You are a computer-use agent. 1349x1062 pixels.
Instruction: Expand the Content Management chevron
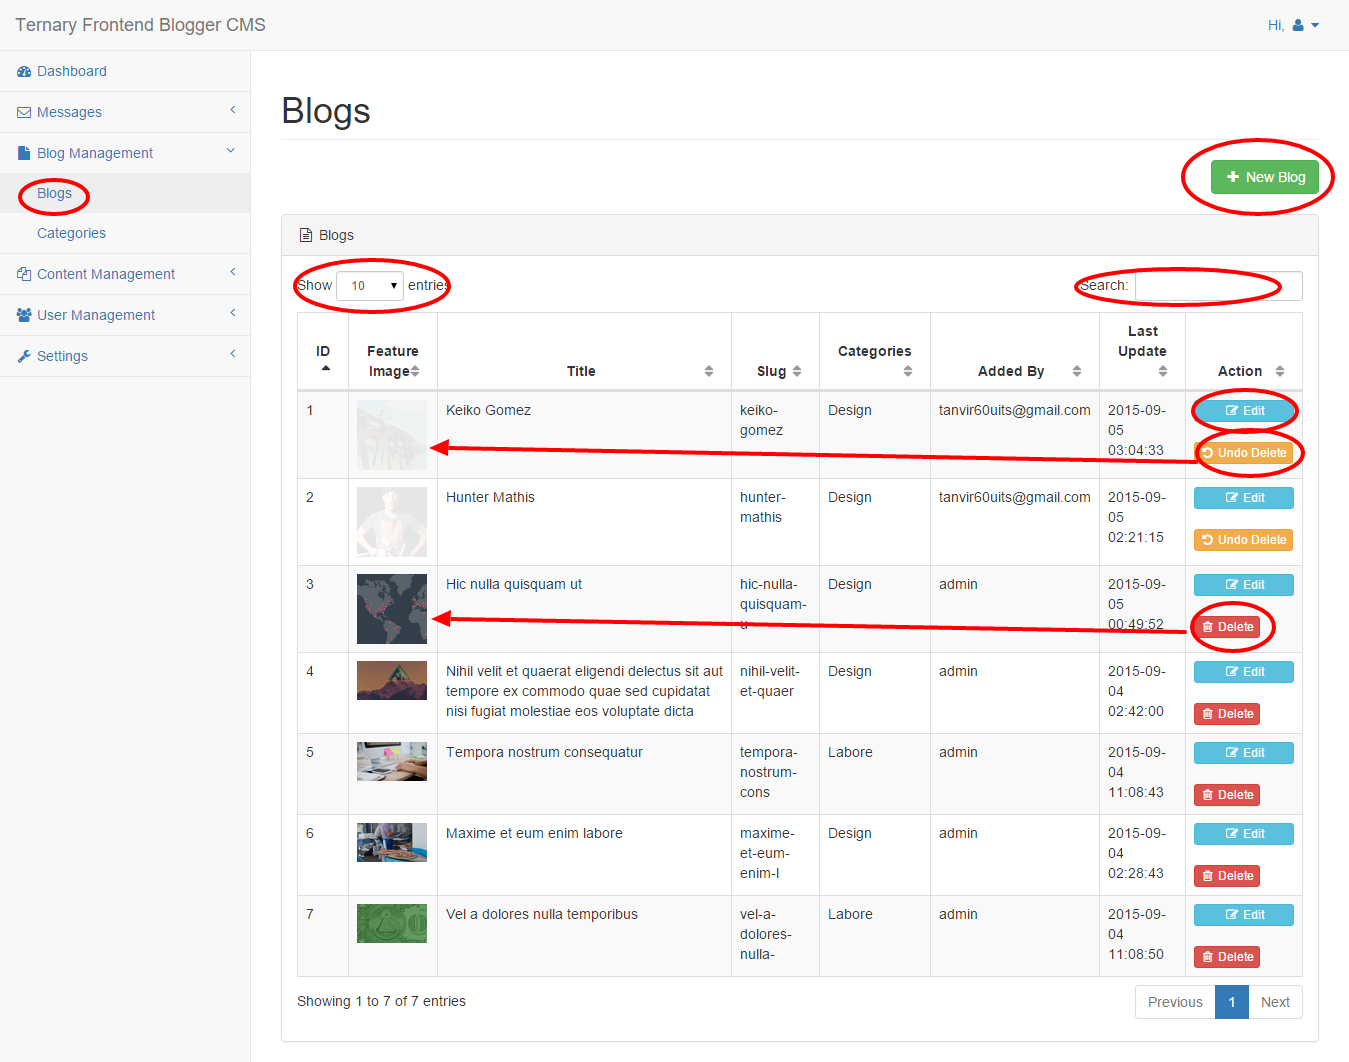pos(233,271)
